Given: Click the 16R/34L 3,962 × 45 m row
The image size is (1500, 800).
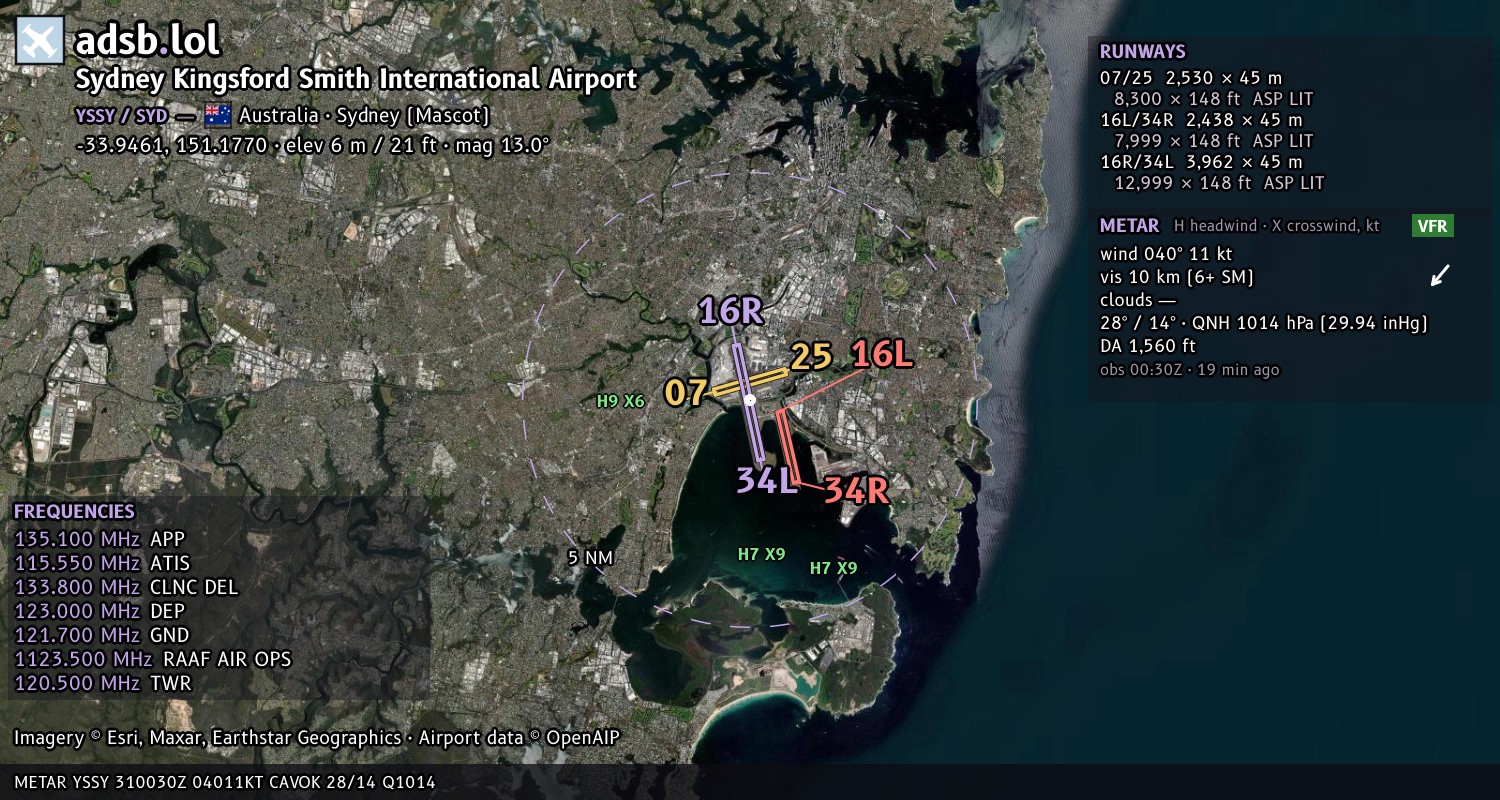Looking at the screenshot, I should tap(1201, 162).
